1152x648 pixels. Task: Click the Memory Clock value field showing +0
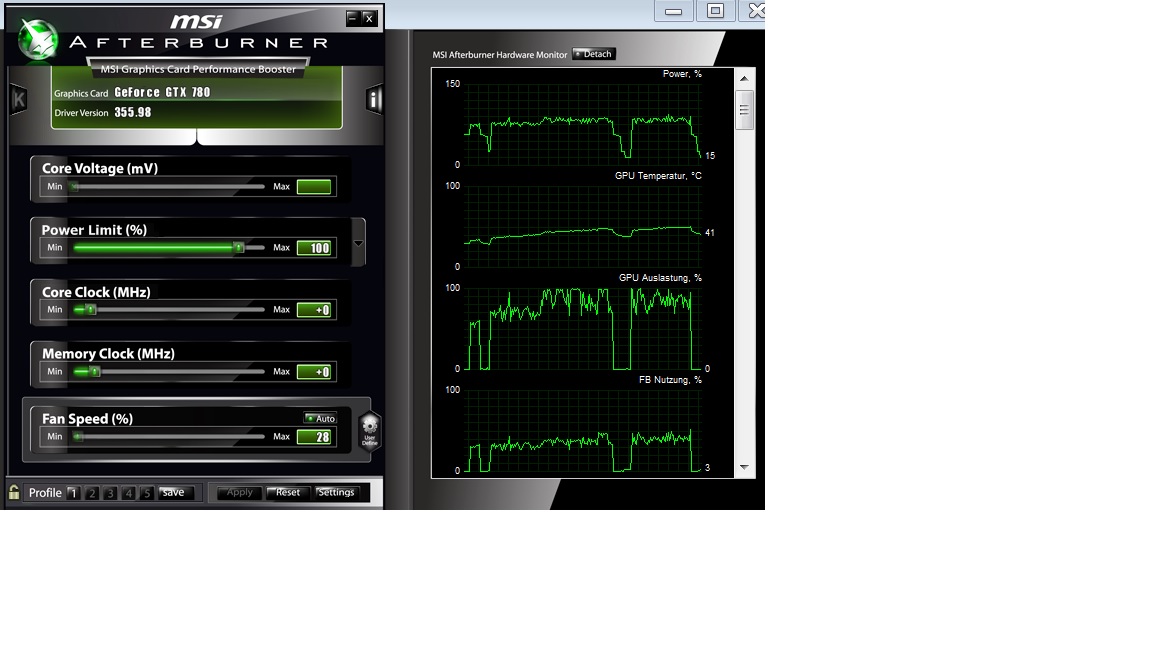[x=314, y=371]
